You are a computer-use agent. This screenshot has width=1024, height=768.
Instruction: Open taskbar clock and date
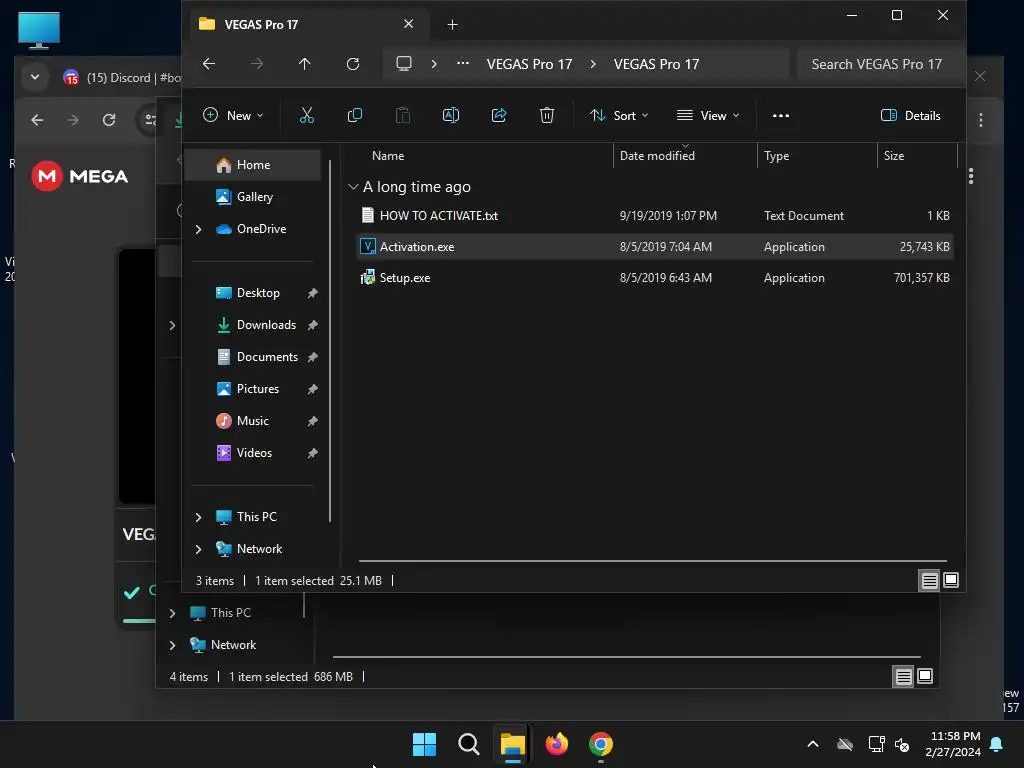click(953, 744)
